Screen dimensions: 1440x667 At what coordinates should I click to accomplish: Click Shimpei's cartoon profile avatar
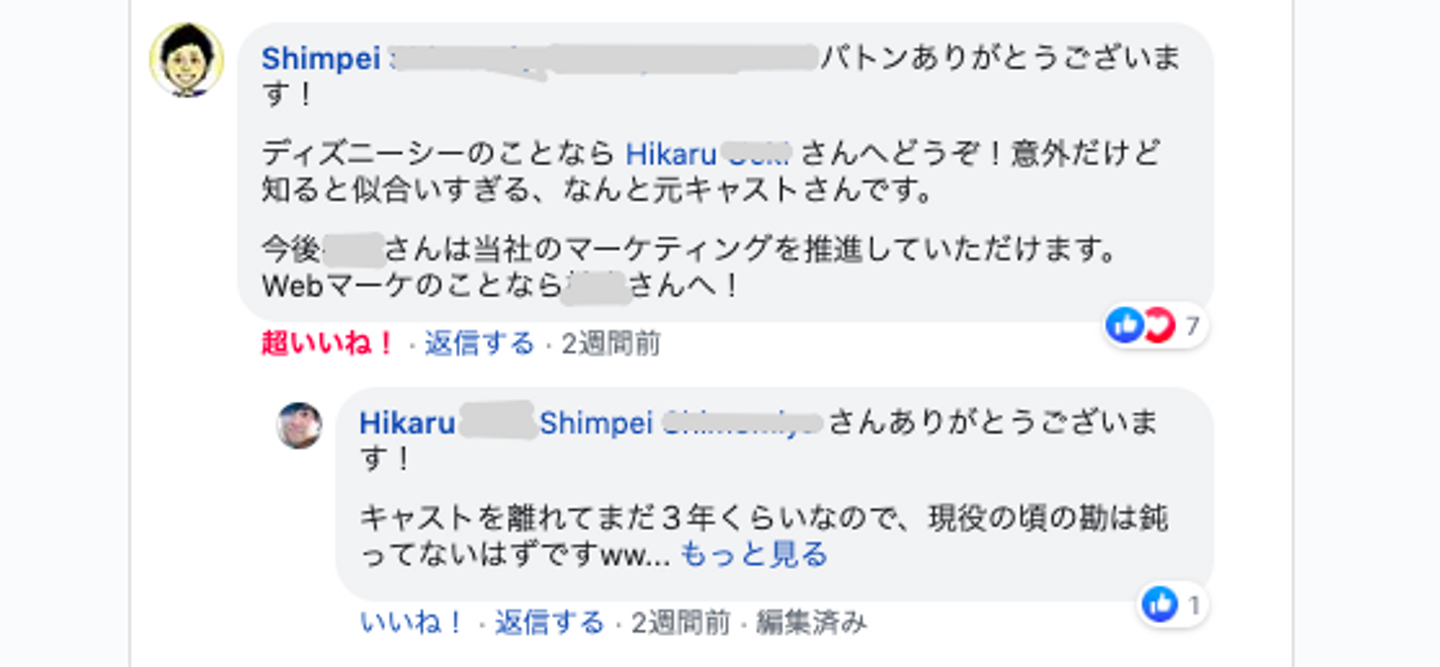tap(187, 60)
